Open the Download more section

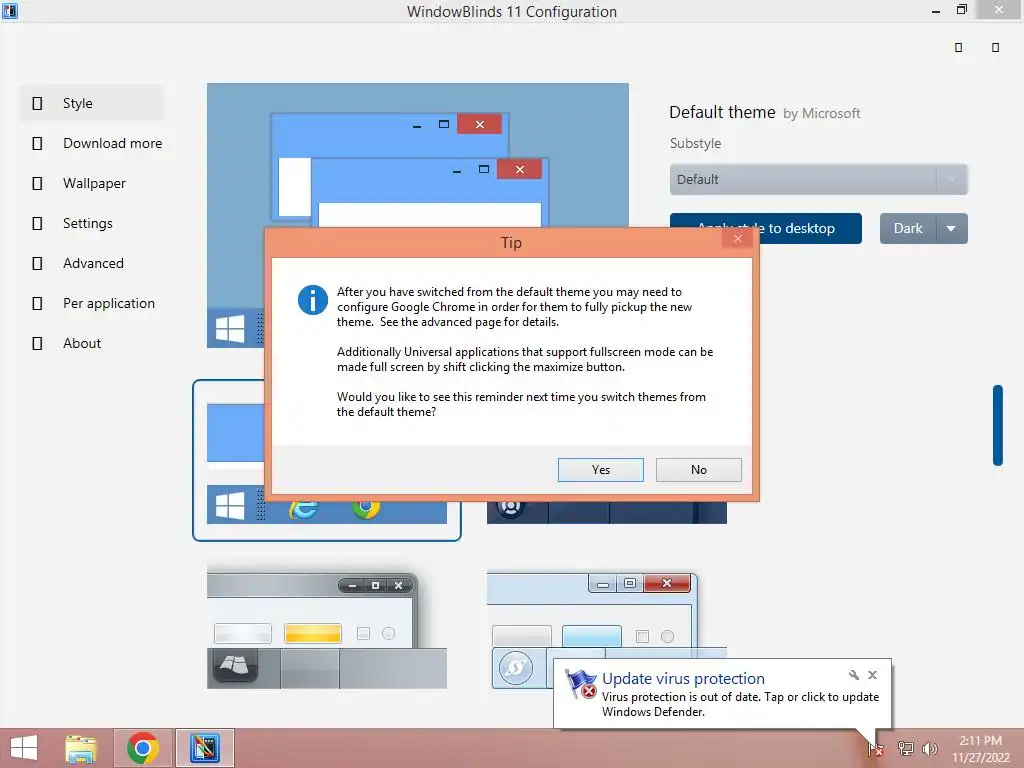pyautogui.click(x=112, y=143)
